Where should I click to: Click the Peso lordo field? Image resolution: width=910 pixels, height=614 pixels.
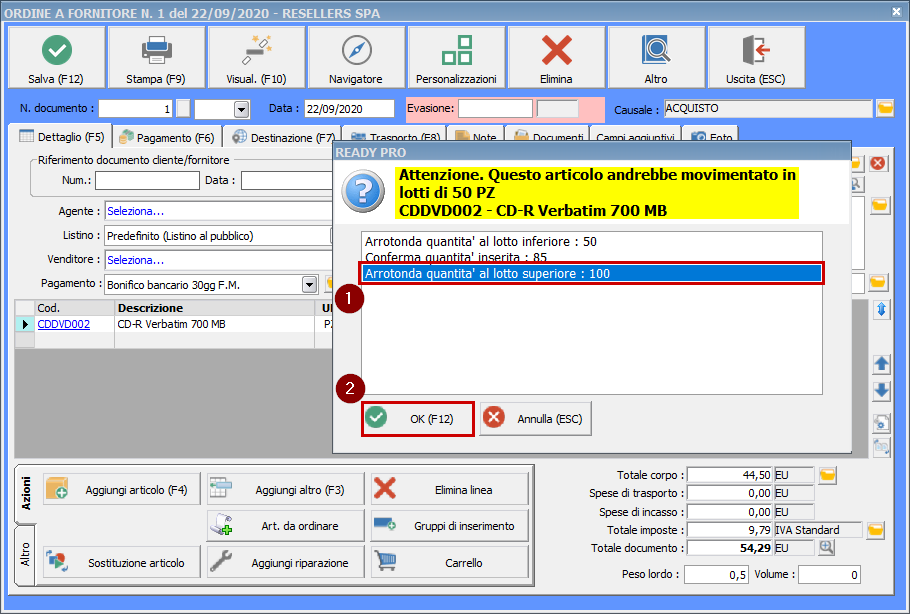[x=716, y=575]
